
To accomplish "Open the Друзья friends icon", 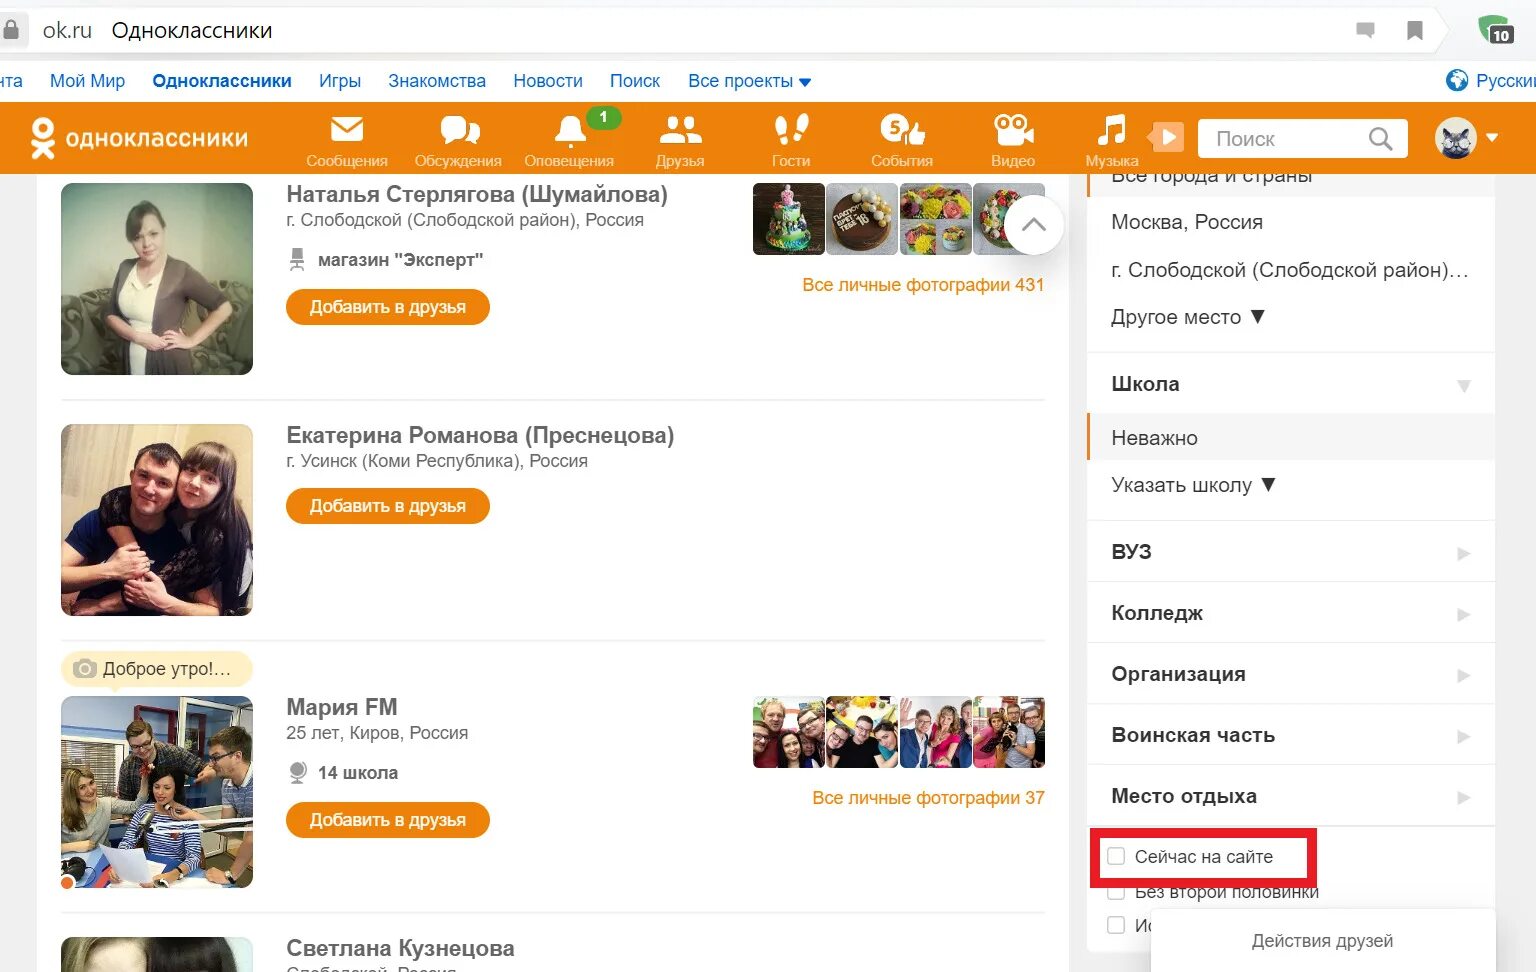I will (680, 130).
